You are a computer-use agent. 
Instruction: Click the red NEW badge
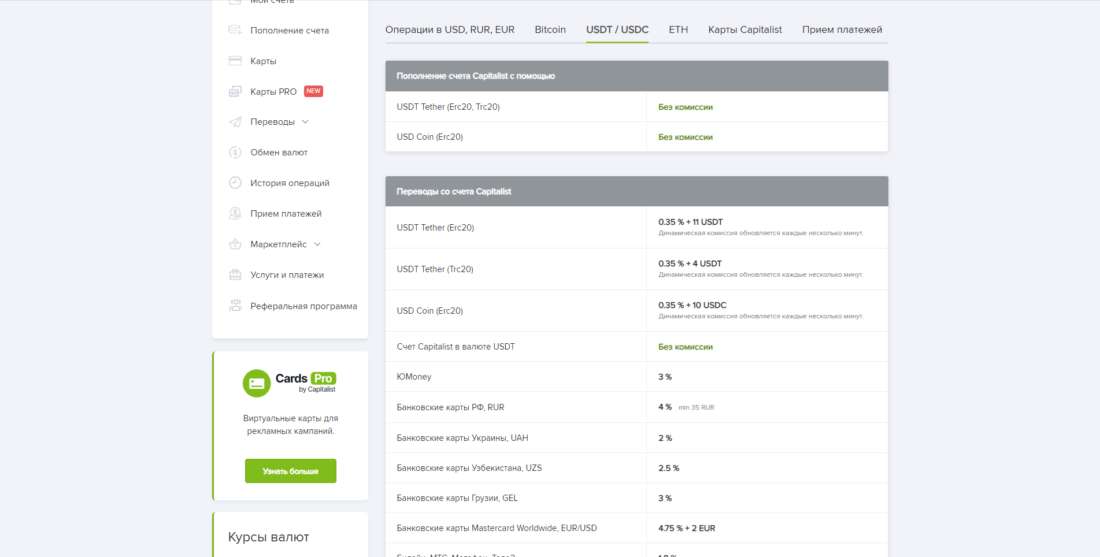314,91
